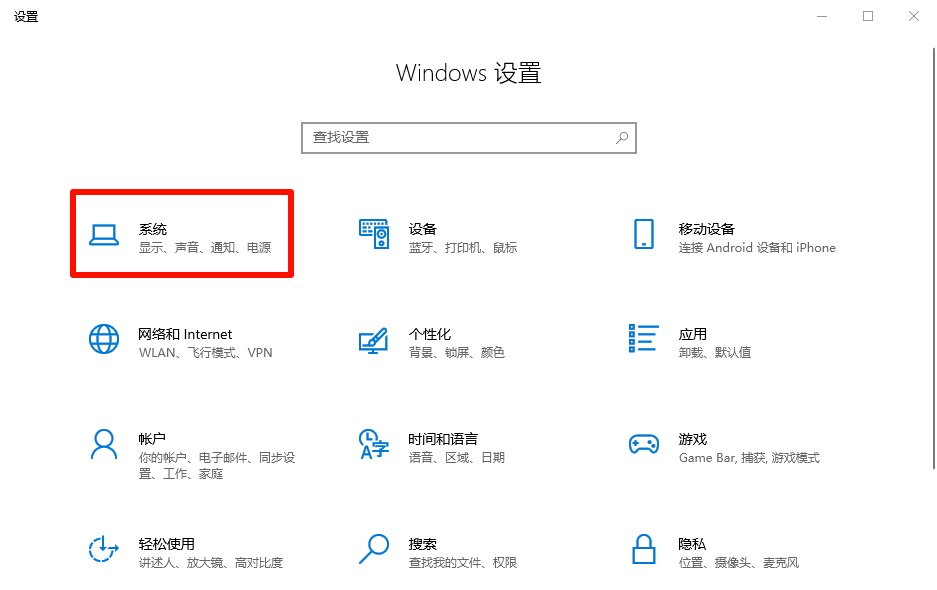
Task: Open 网络和 Internet category title
Action: [185, 334]
